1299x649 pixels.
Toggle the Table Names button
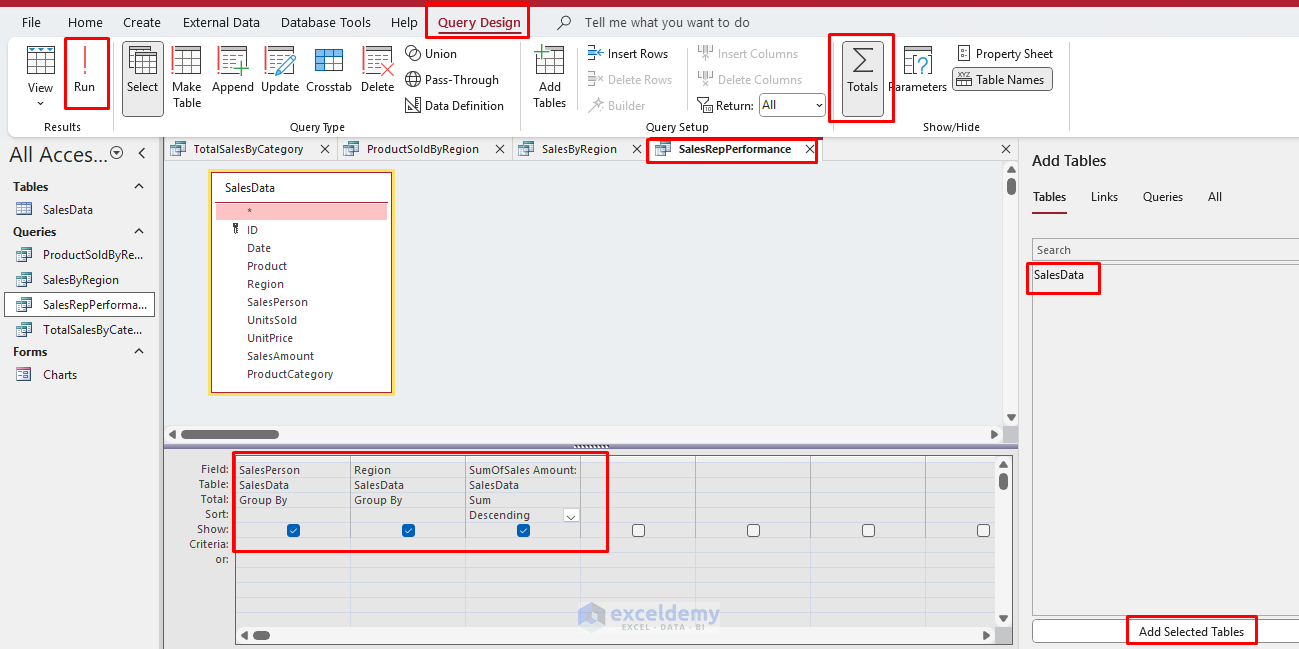1001,80
